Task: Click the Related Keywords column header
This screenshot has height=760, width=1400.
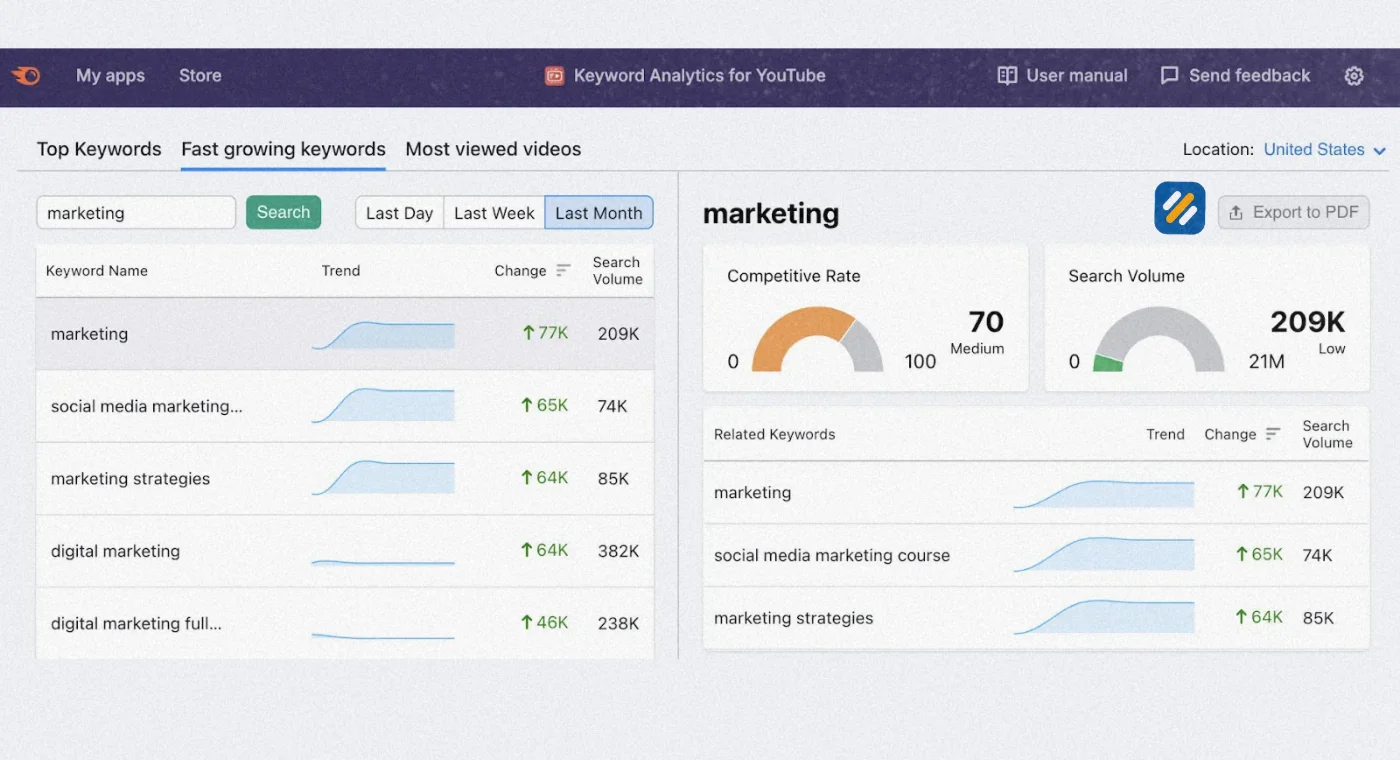Action: click(774, 434)
